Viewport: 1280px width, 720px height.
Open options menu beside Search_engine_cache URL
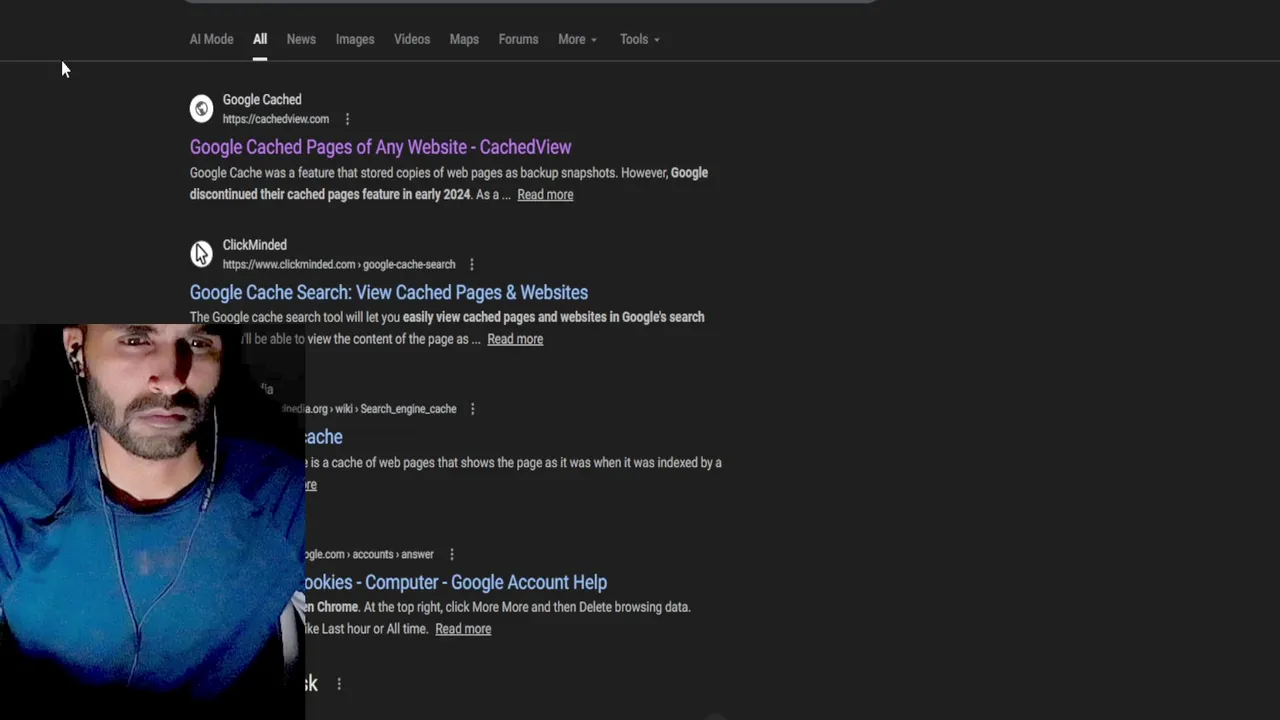coord(473,409)
